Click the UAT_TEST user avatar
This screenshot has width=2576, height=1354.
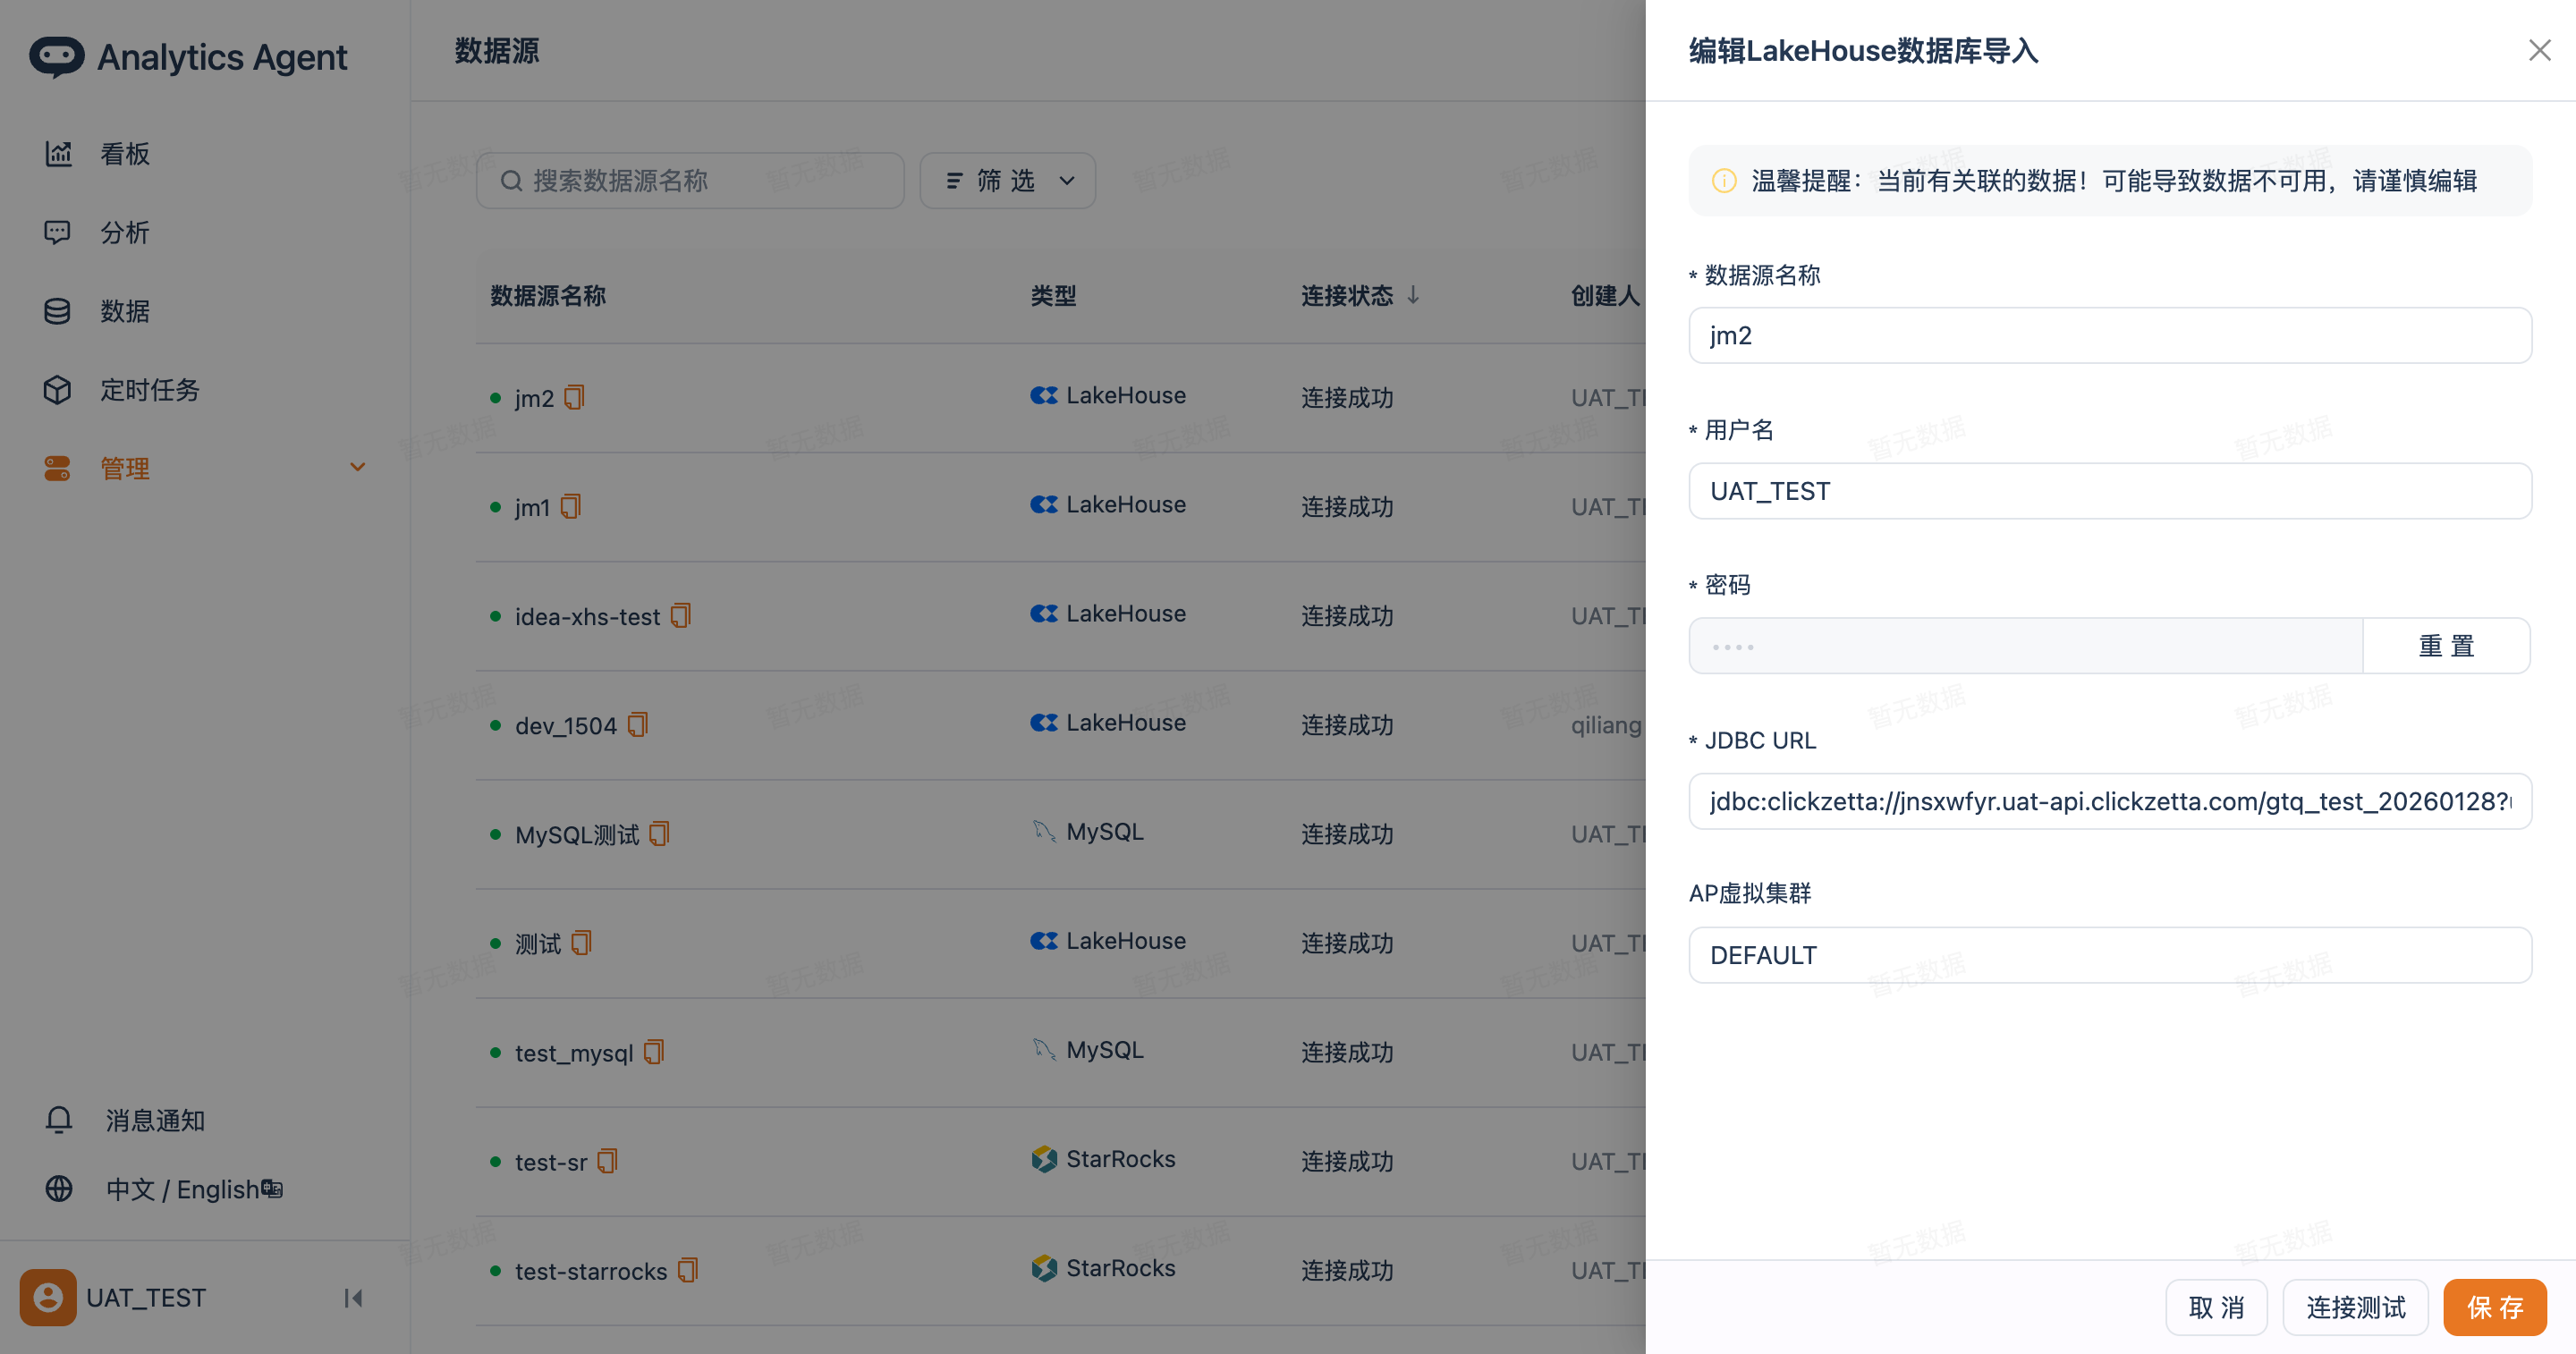click(x=48, y=1297)
